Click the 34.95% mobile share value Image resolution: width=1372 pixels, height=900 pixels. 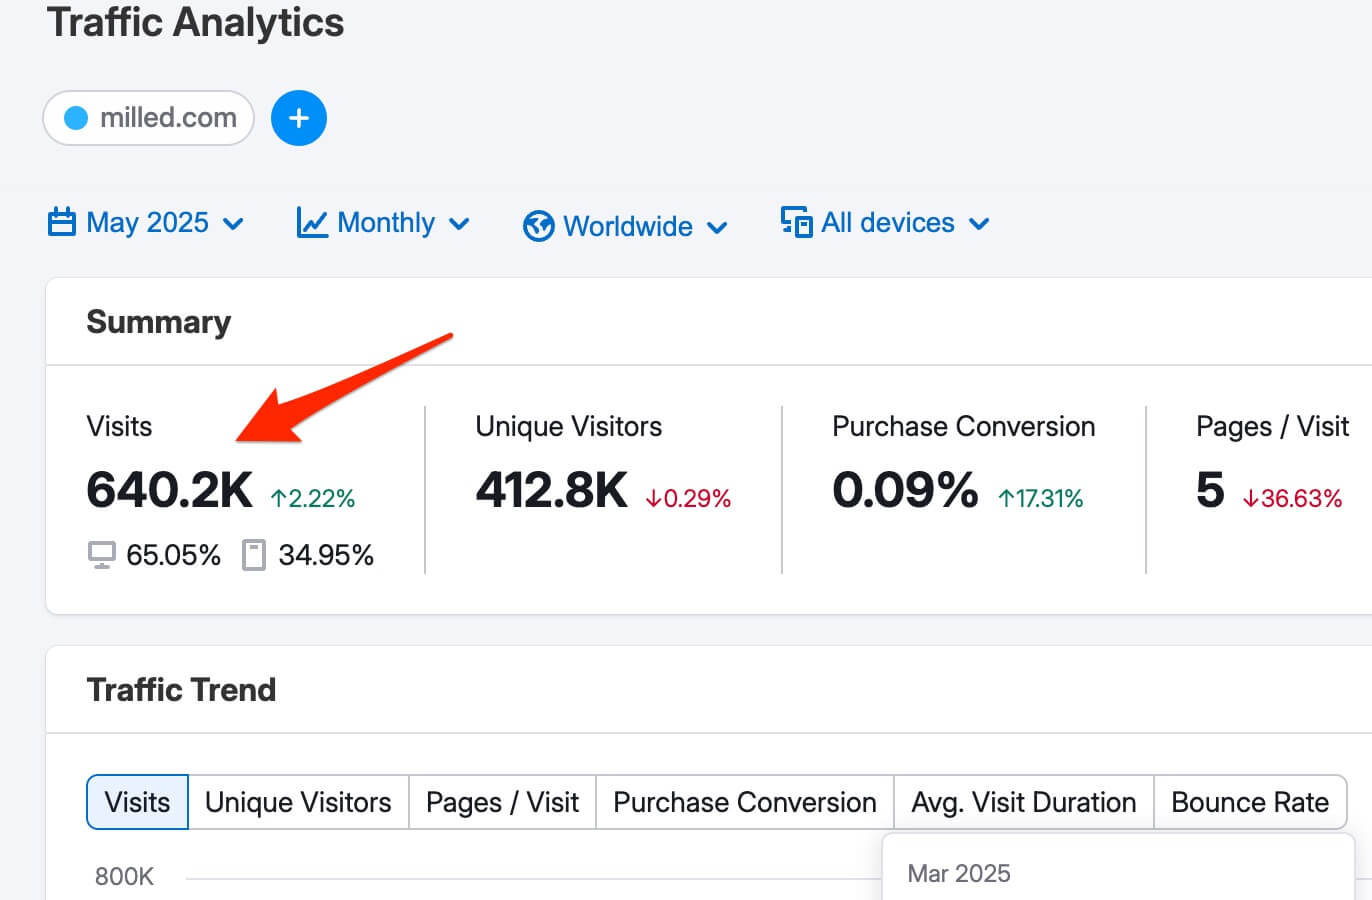click(x=326, y=555)
